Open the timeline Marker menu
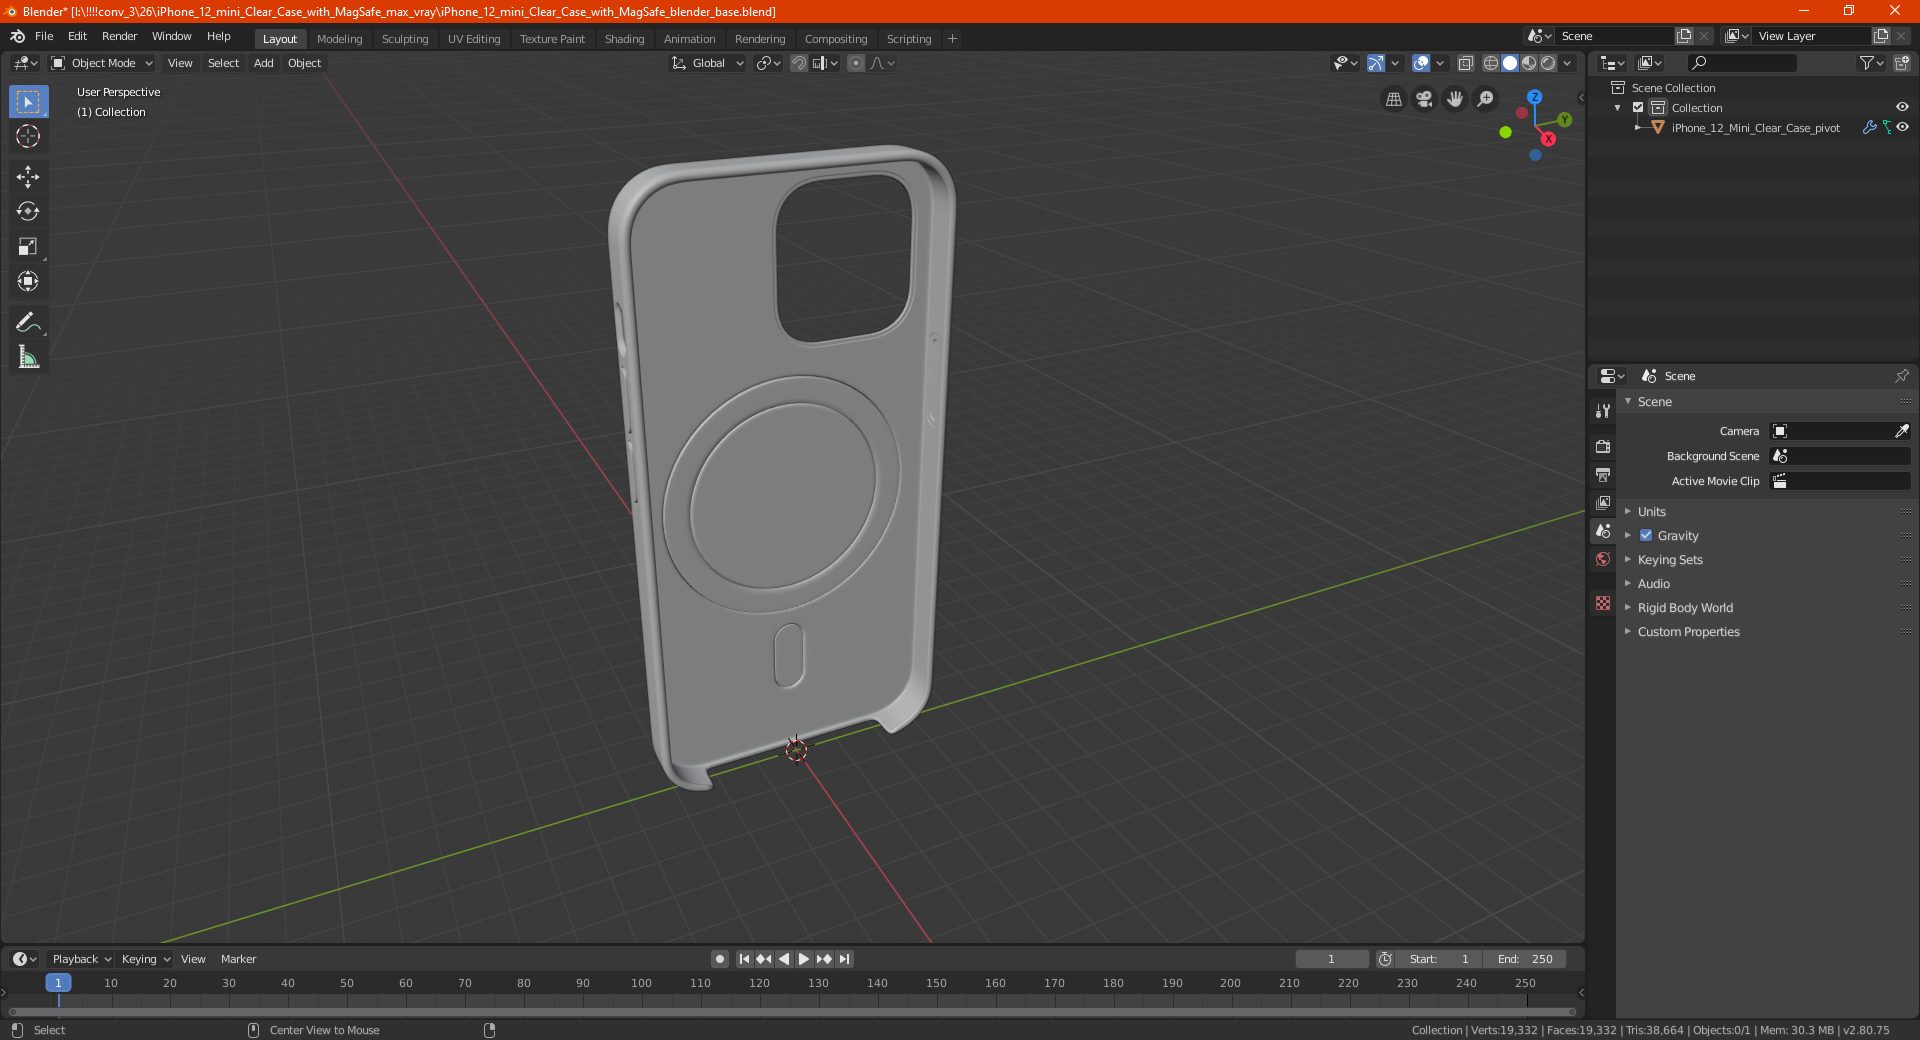This screenshot has height=1040, width=1920. tap(238, 959)
